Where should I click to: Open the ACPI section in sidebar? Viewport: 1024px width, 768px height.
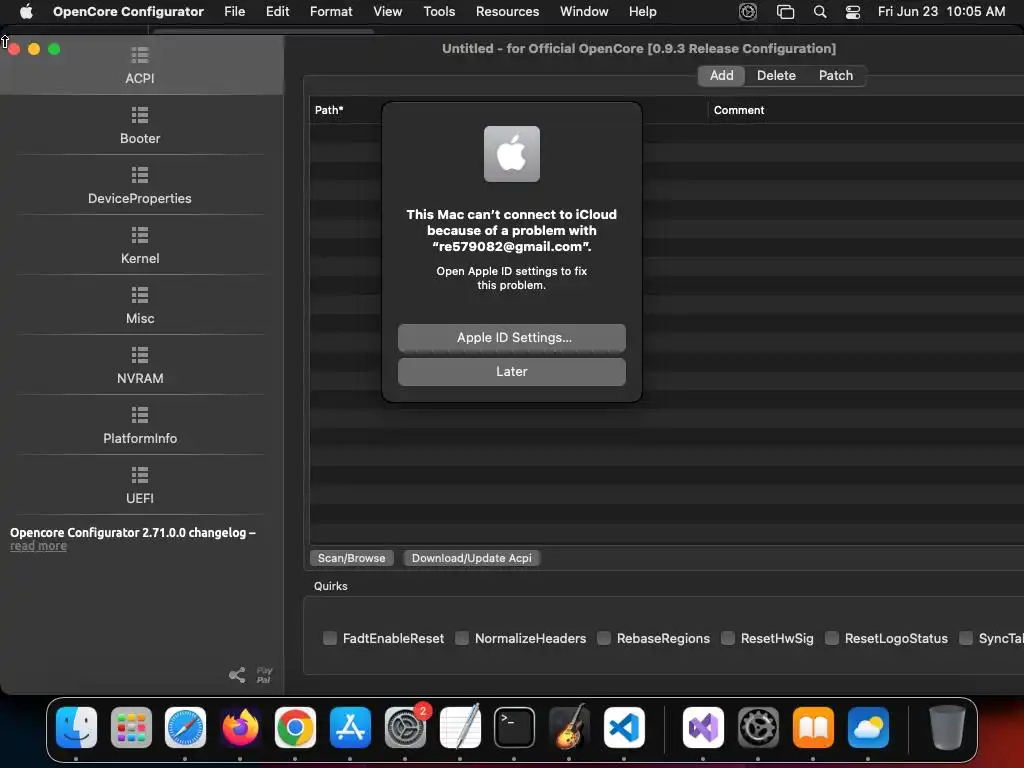140,65
